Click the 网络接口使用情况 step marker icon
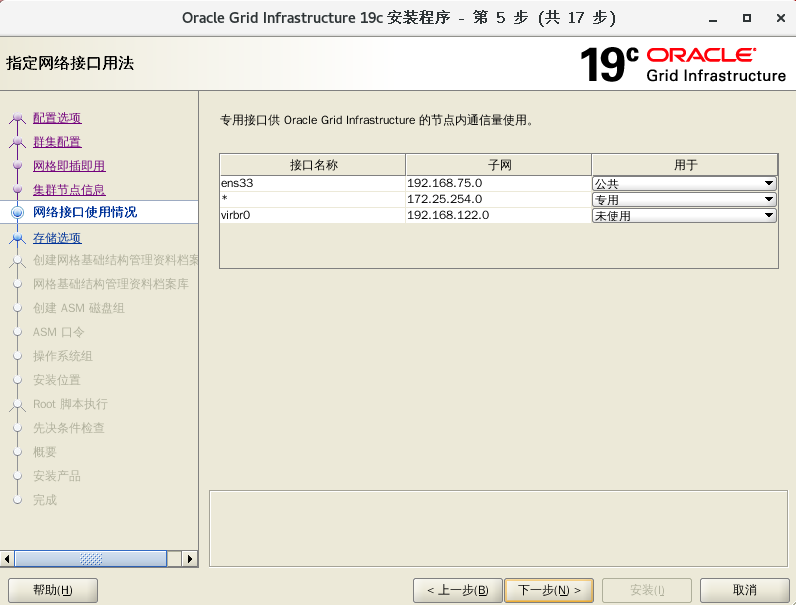Viewport: 796px width, 605px height. coord(17,212)
